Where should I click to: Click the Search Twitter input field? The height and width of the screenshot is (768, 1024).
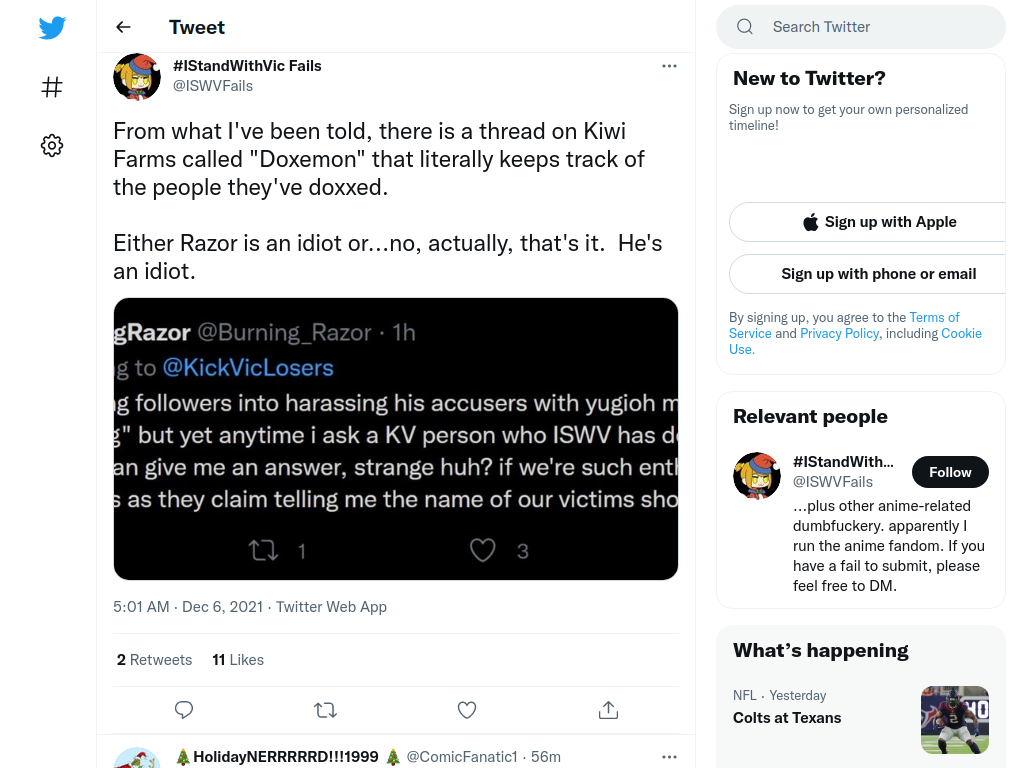point(861,27)
